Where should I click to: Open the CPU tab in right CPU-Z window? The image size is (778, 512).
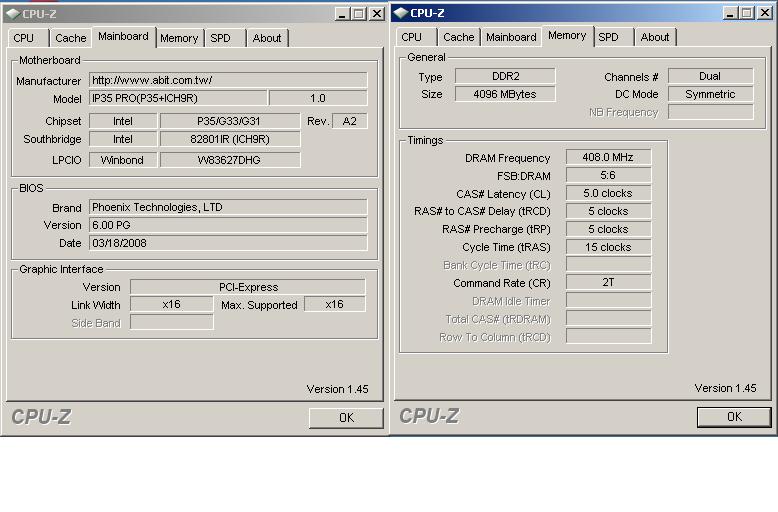pyautogui.click(x=416, y=37)
